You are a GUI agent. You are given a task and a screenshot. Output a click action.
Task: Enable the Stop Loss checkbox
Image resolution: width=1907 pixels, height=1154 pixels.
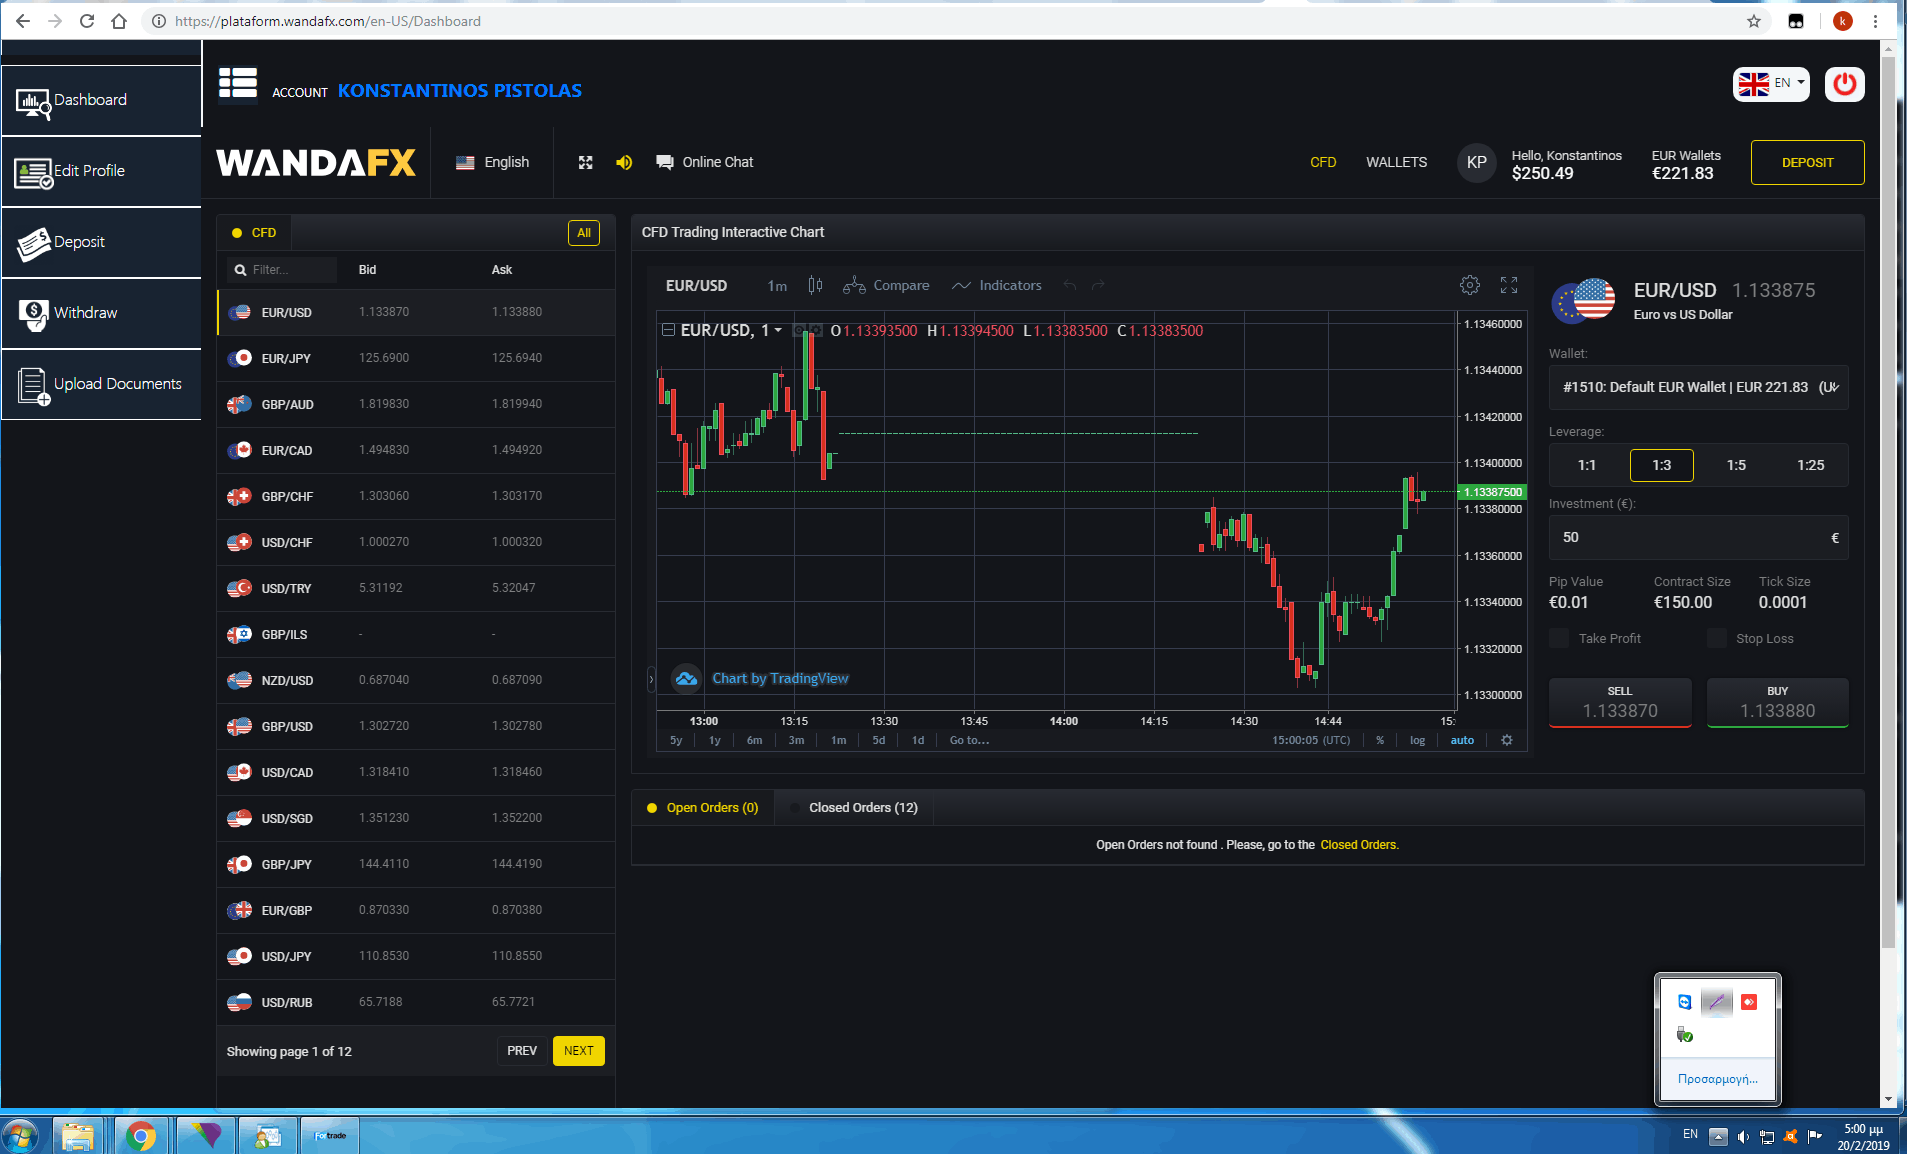(1717, 638)
